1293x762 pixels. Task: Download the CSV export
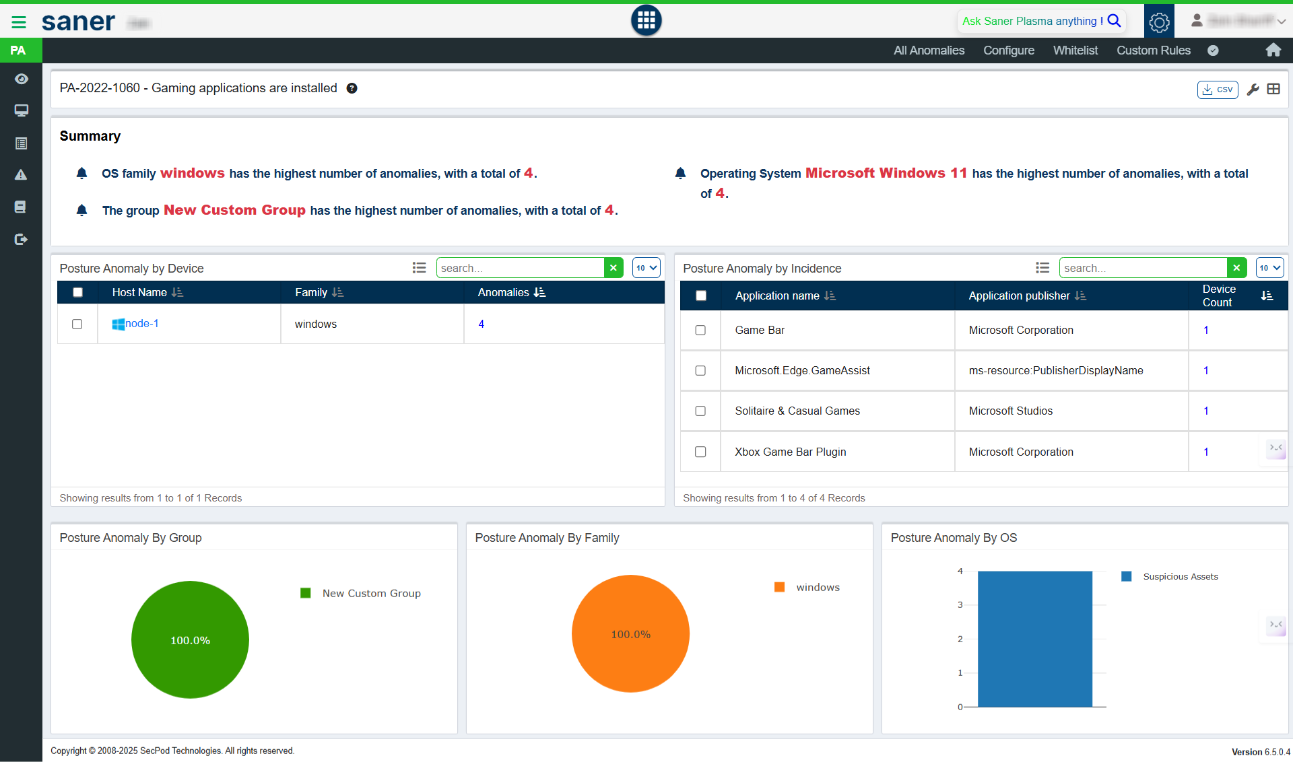pyautogui.click(x=1218, y=89)
